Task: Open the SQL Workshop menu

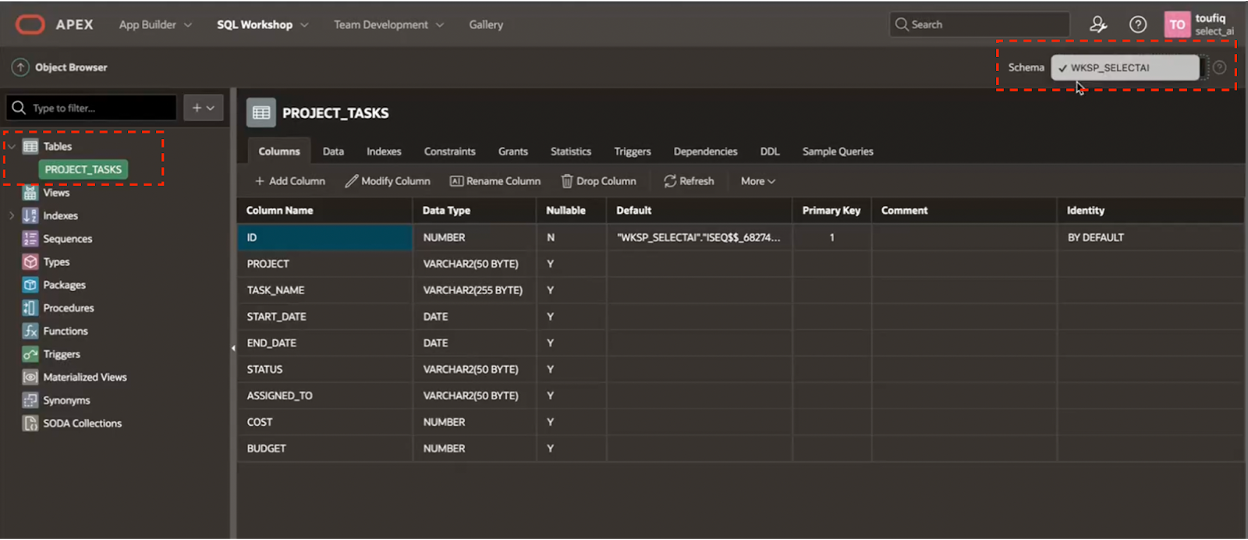Action: click(x=262, y=25)
